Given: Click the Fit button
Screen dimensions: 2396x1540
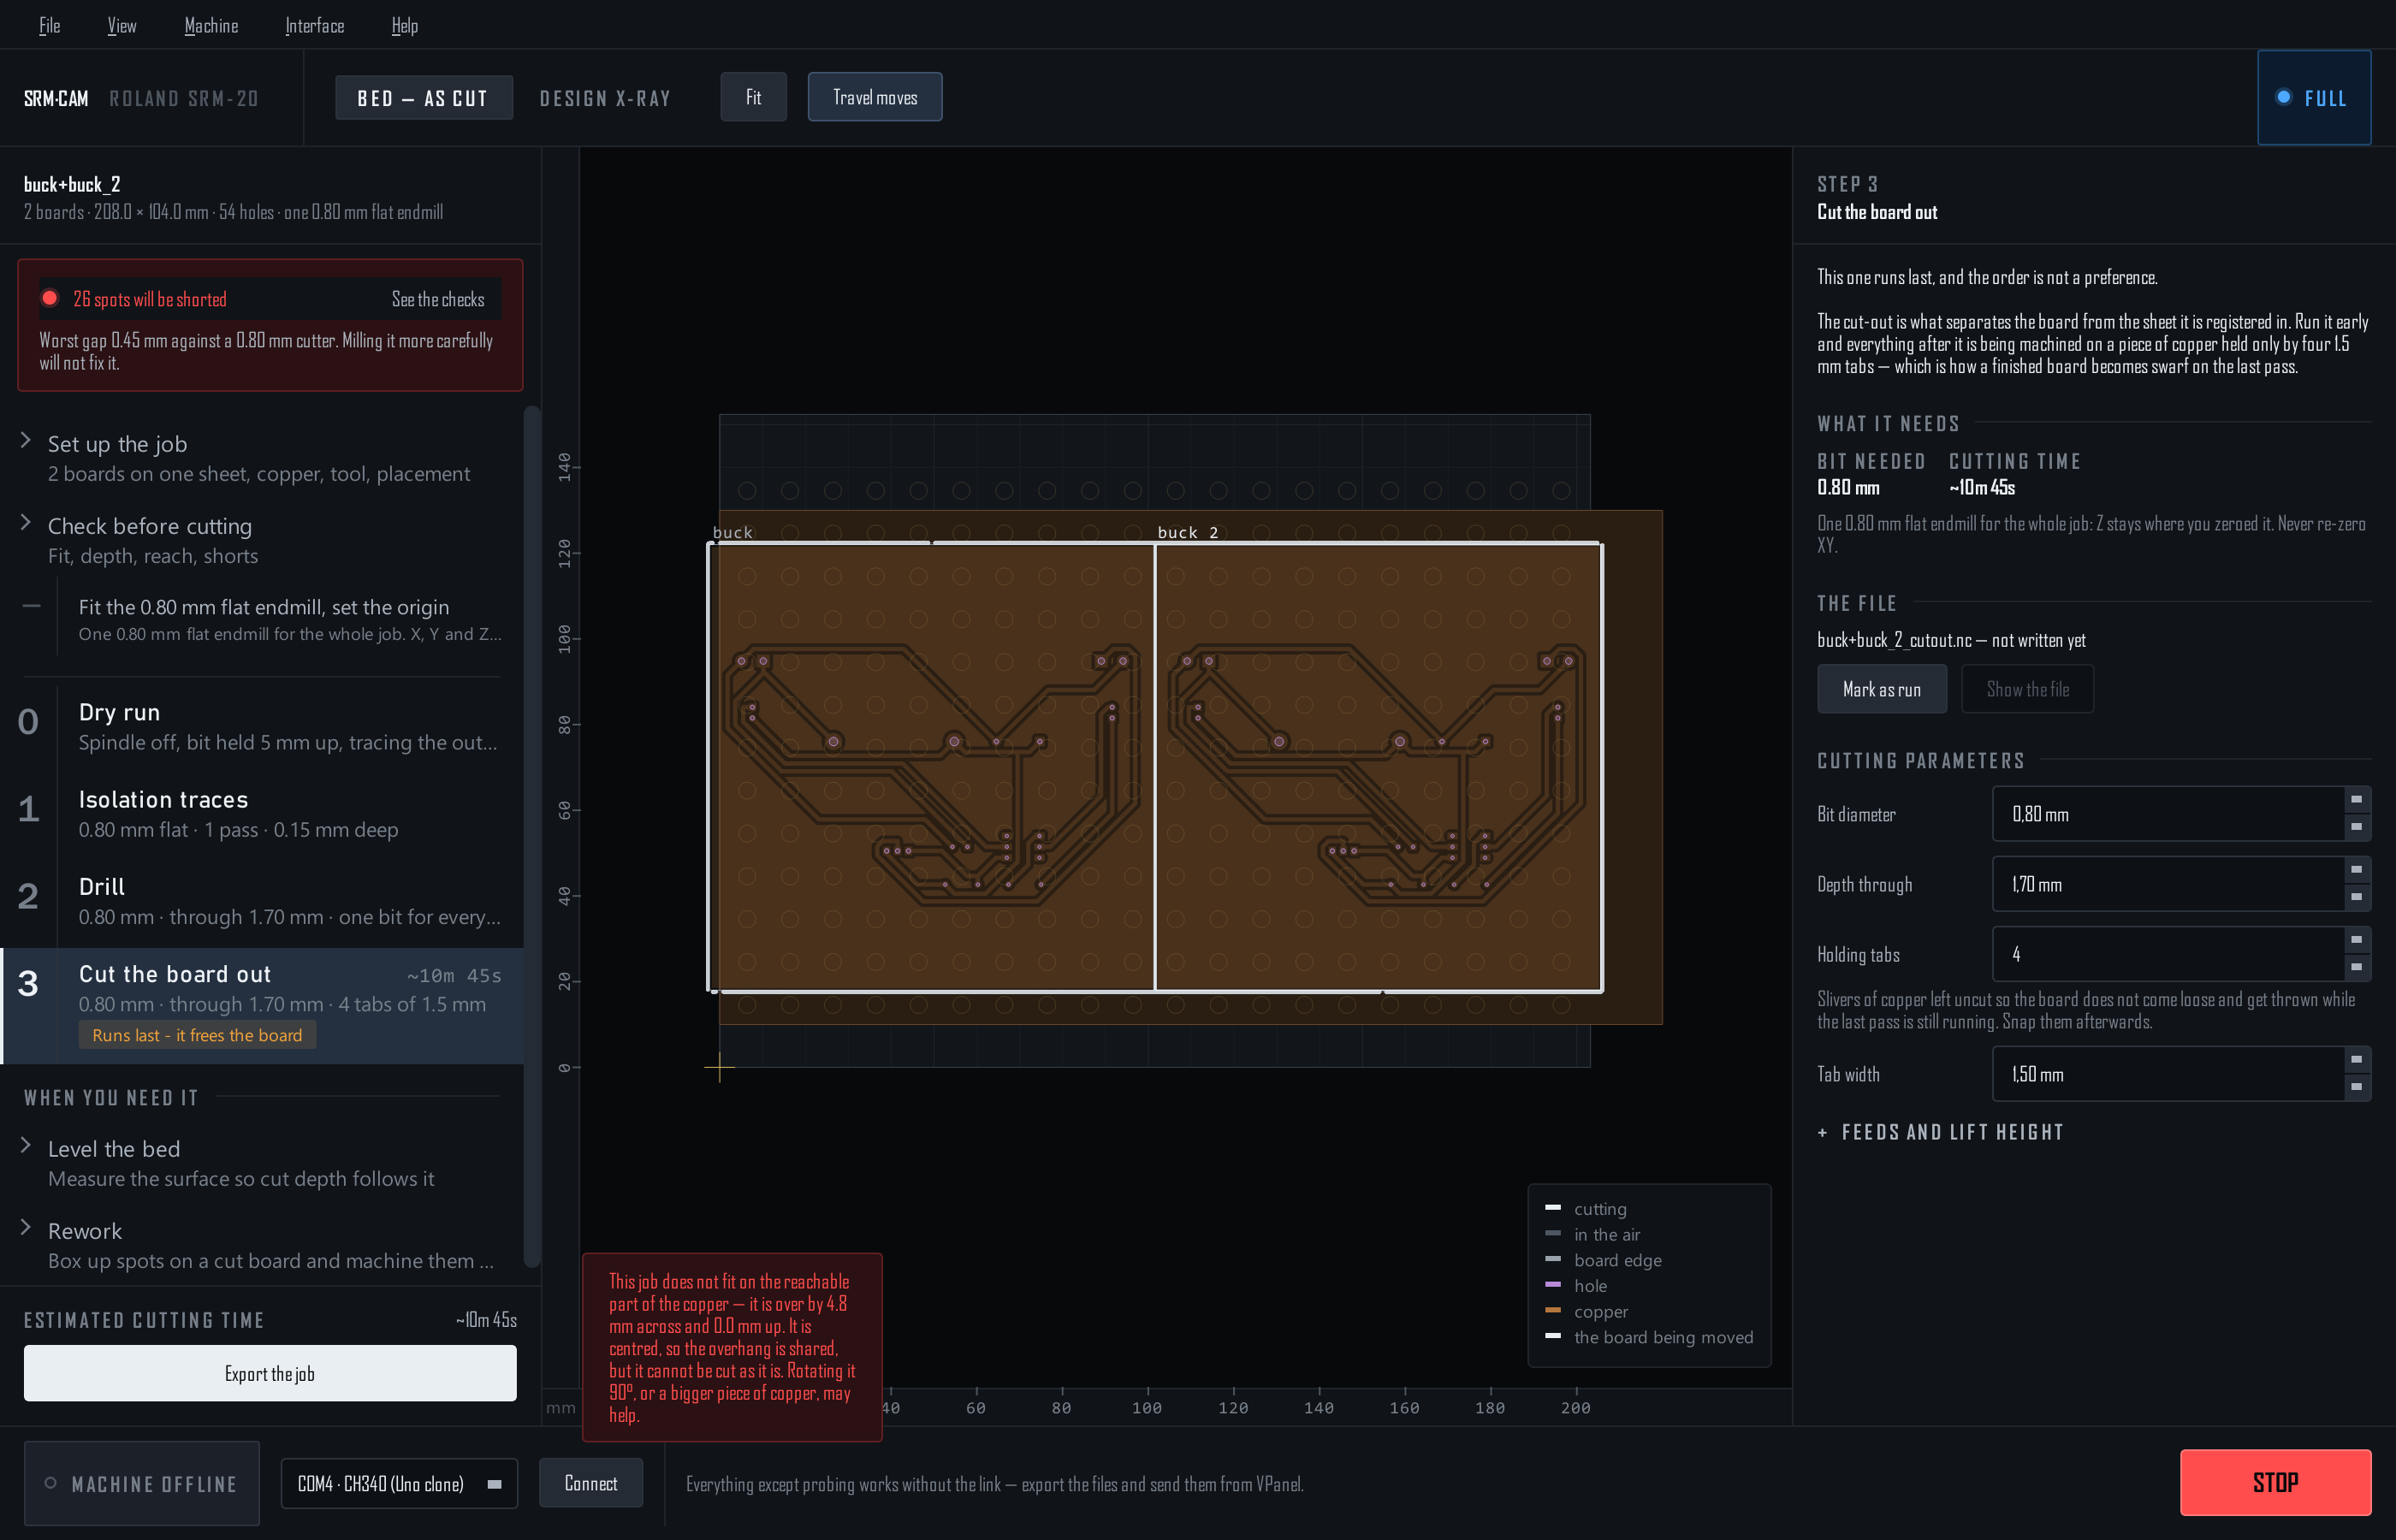Looking at the screenshot, I should 753,97.
